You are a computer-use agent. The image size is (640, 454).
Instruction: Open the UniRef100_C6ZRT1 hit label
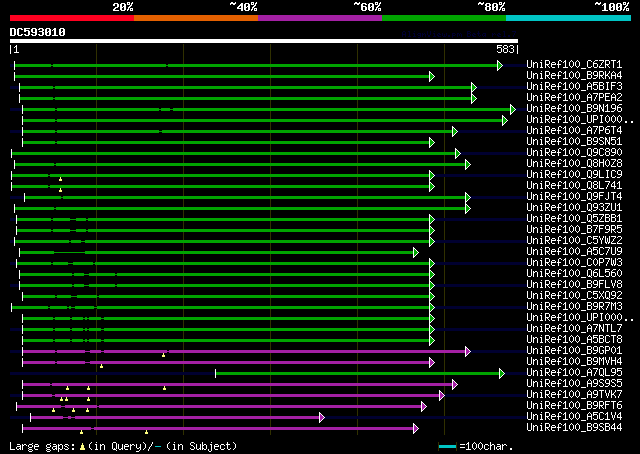[574, 65]
